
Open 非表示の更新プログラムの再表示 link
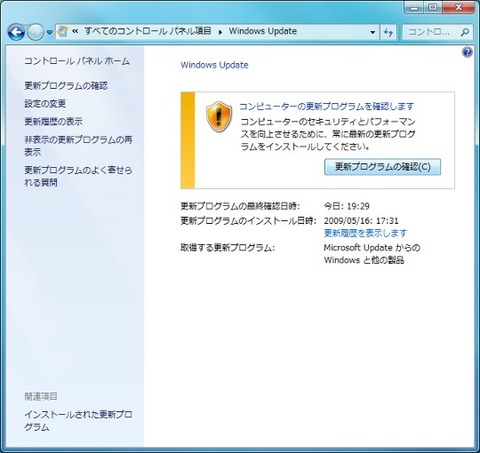click(78, 146)
